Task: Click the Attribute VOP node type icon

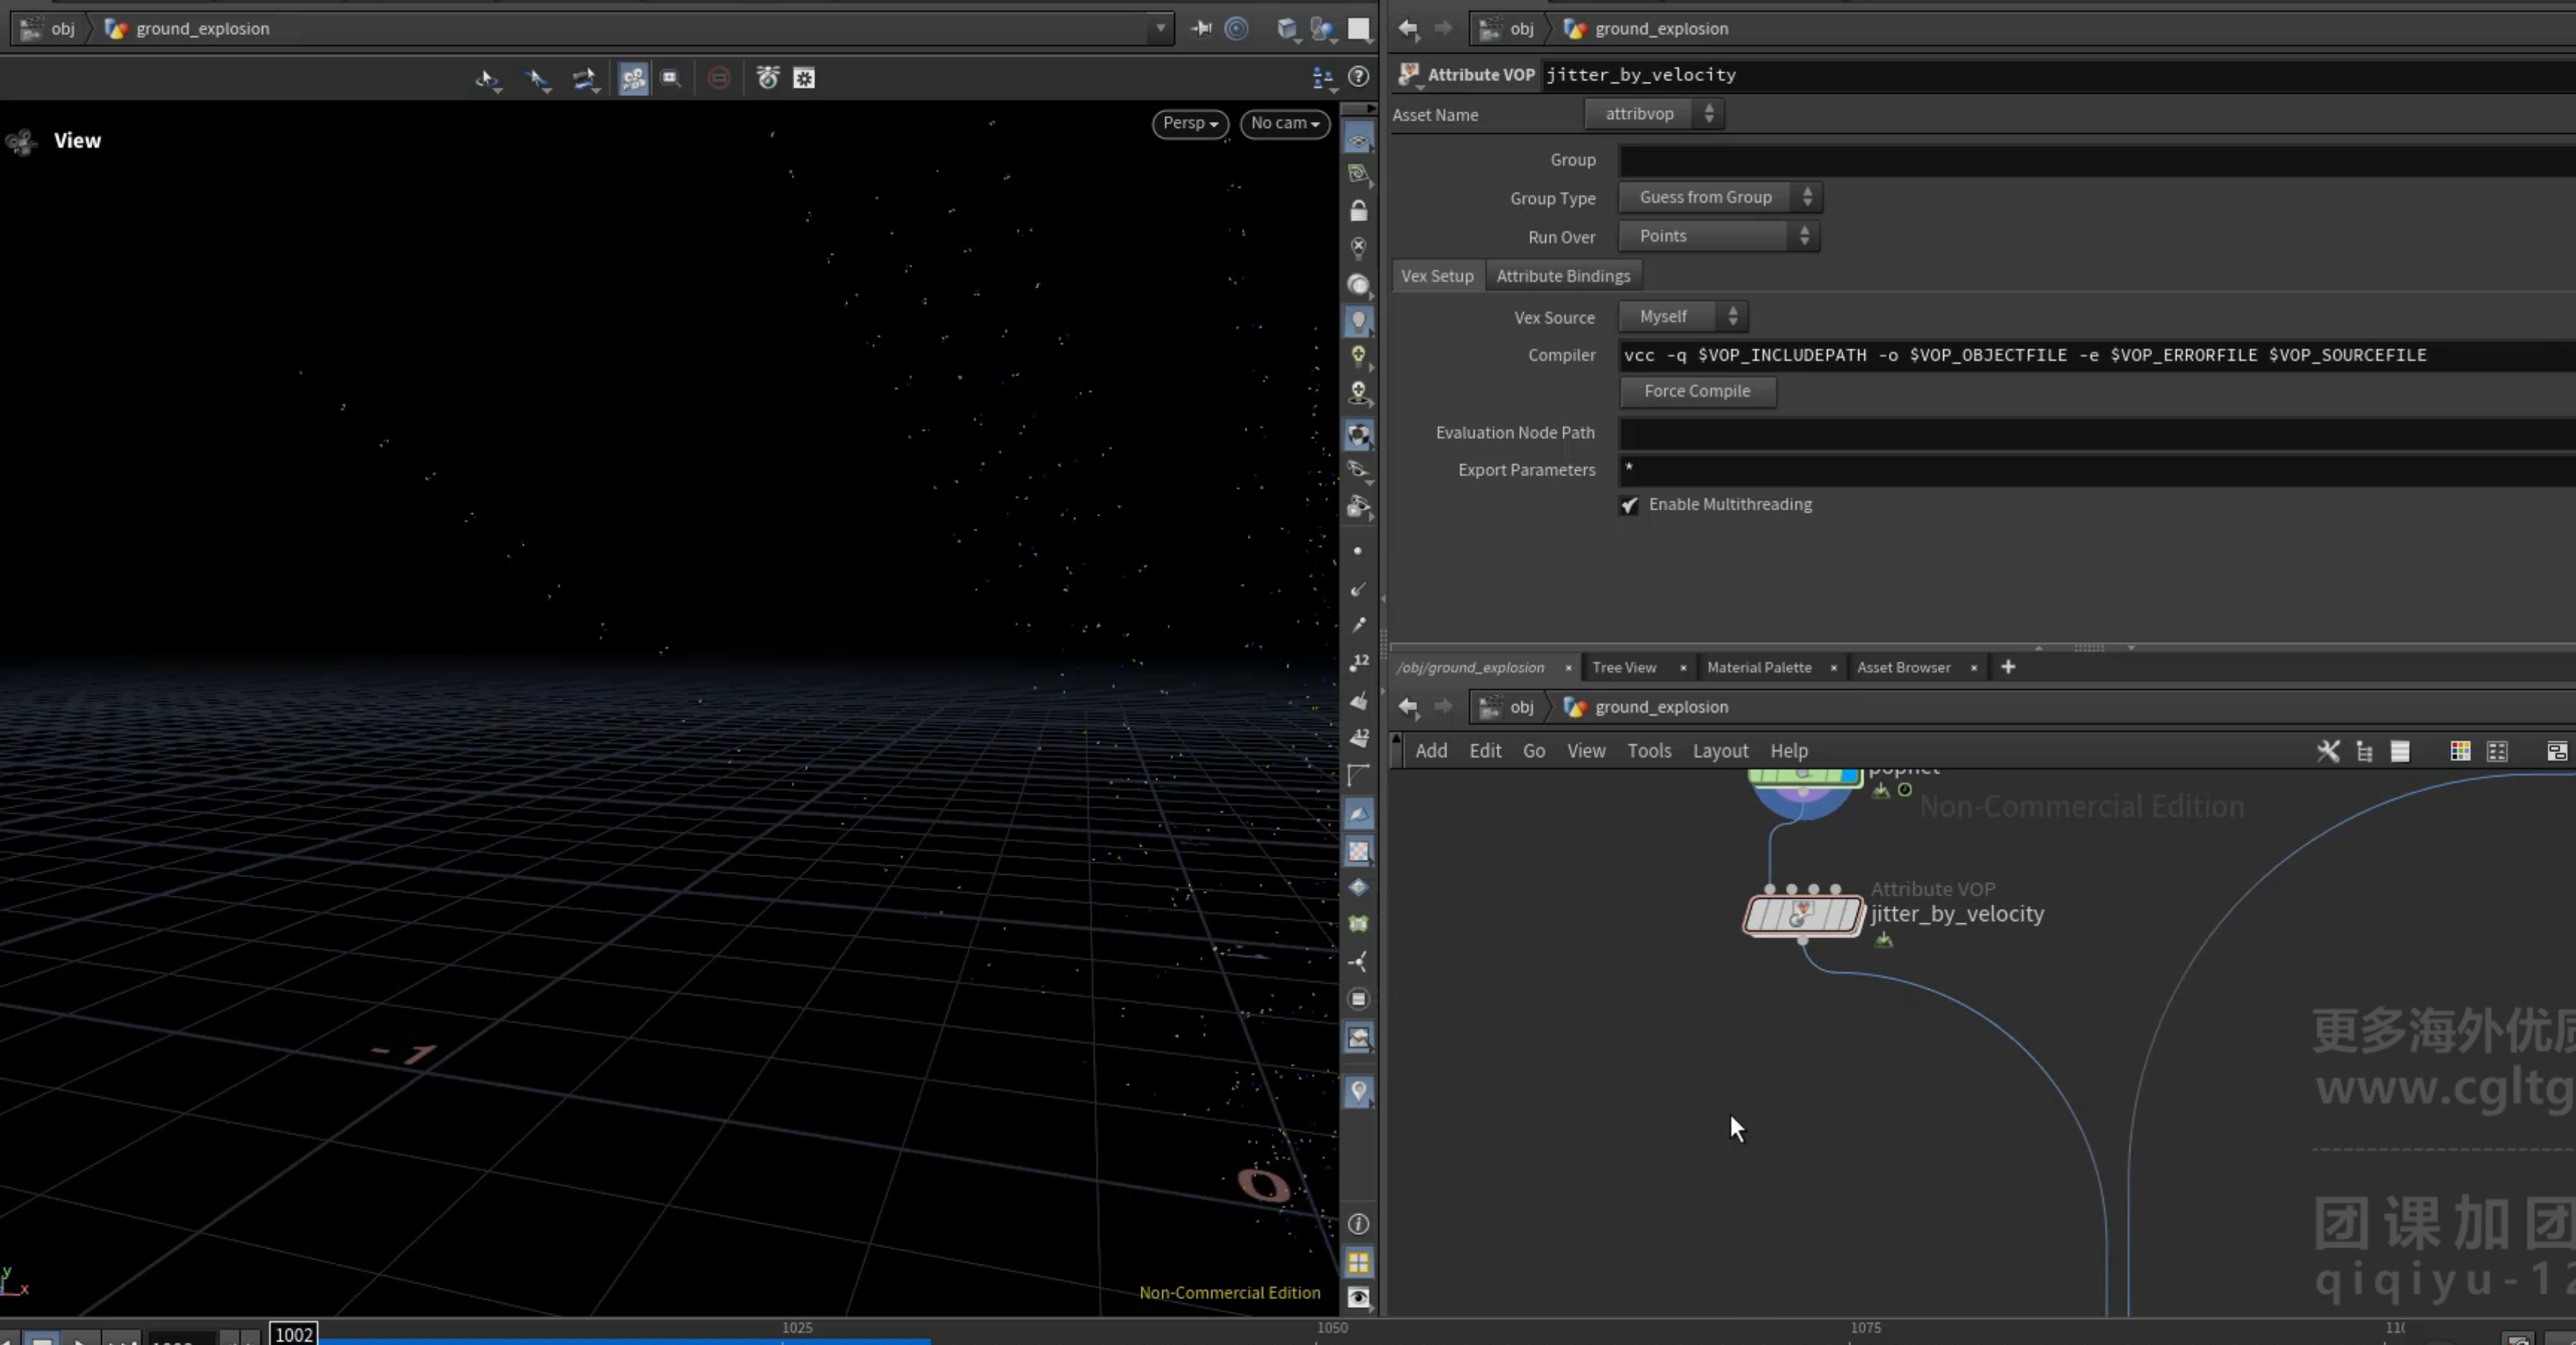Action: (x=1409, y=74)
